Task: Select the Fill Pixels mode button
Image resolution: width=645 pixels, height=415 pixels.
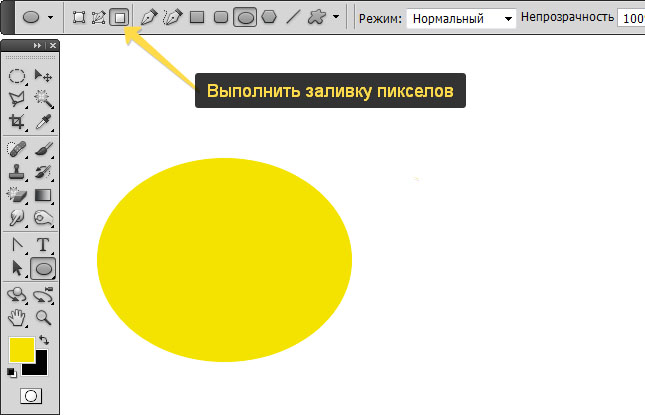Action: point(119,17)
